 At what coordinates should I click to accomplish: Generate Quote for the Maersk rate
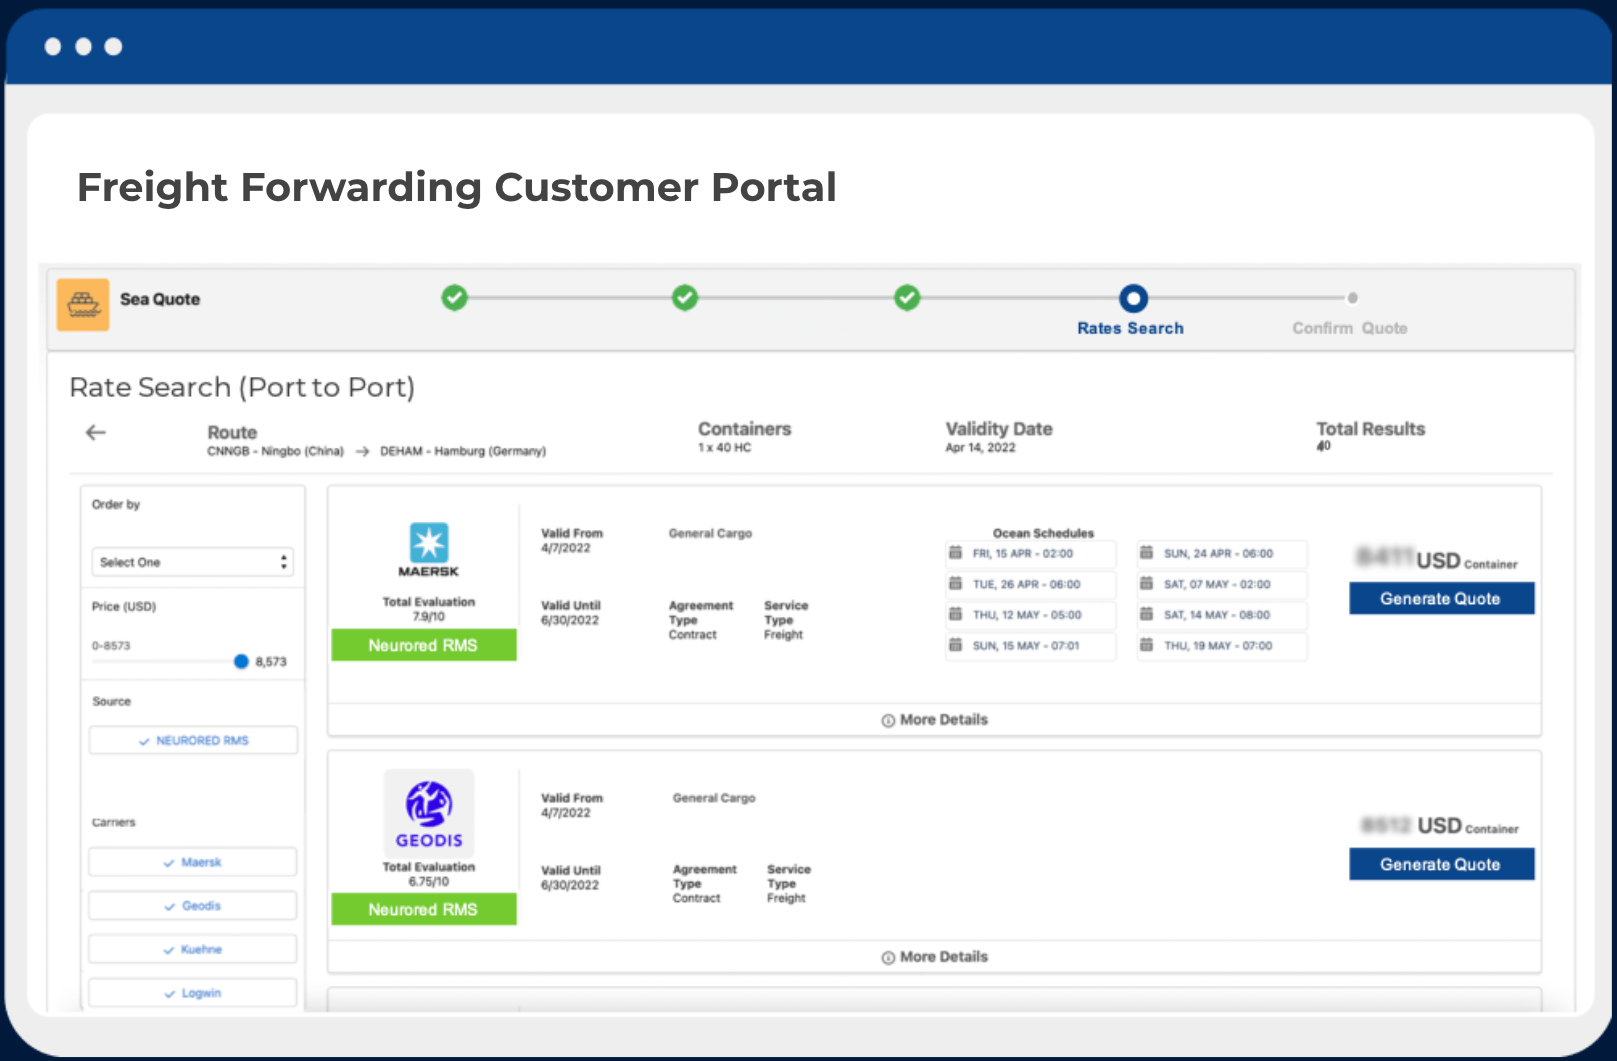1441,598
